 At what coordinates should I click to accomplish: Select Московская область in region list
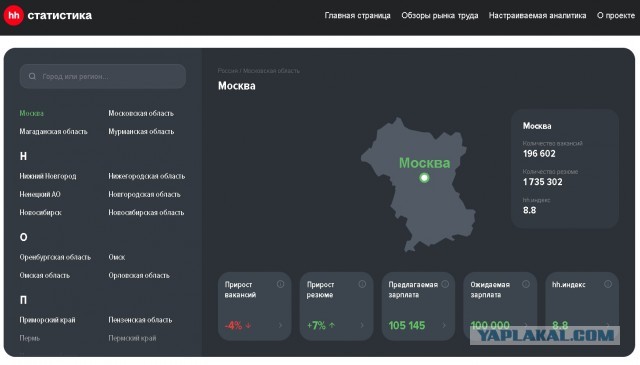coord(141,113)
